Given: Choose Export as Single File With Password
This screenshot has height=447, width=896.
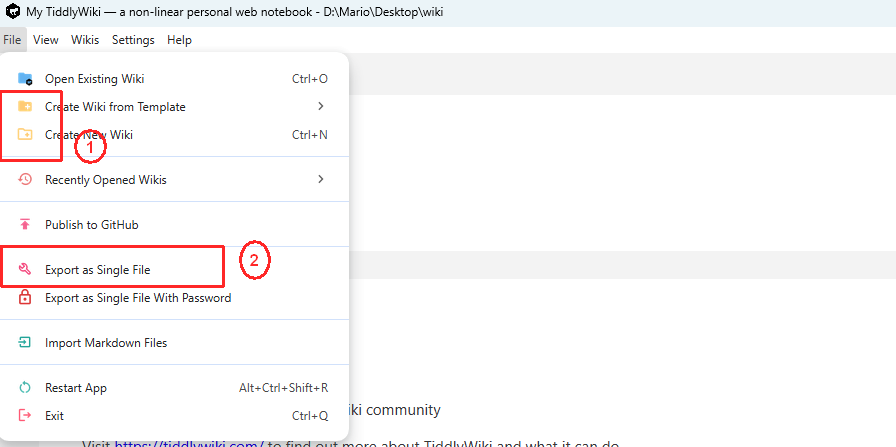Looking at the screenshot, I should [x=174, y=298].
